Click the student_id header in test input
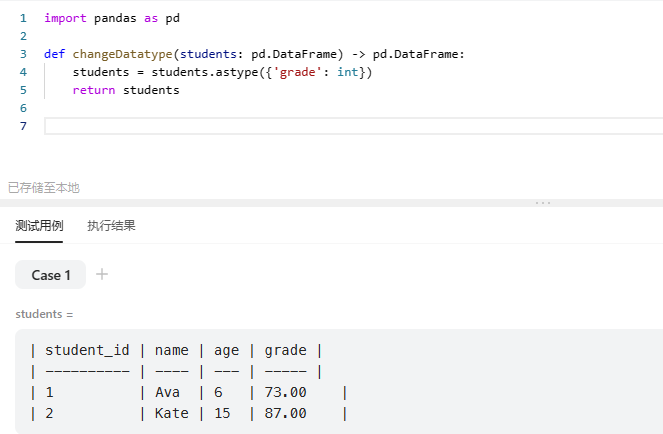Image resolution: width=663 pixels, height=434 pixels. click(x=87, y=350)
